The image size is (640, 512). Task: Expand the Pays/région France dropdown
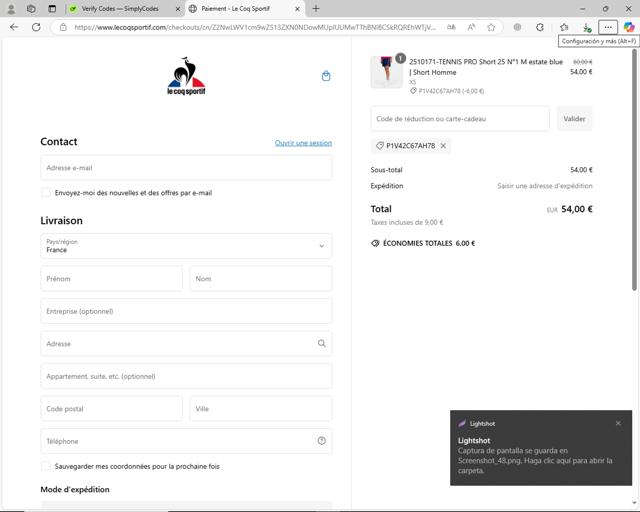(x=186, y=246)
